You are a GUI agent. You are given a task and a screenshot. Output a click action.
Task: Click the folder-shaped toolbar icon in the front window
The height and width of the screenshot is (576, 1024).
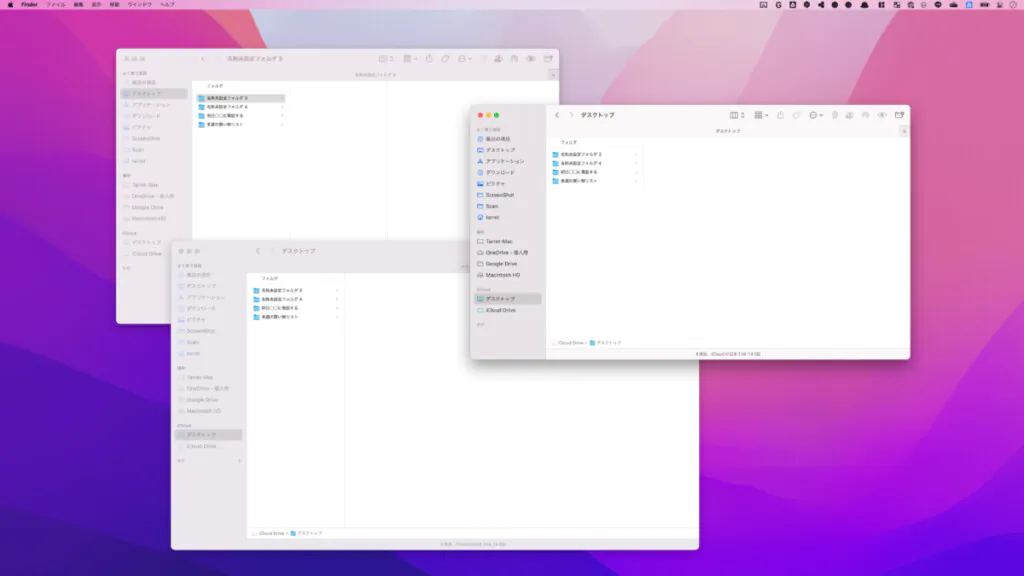pos(899,115)
